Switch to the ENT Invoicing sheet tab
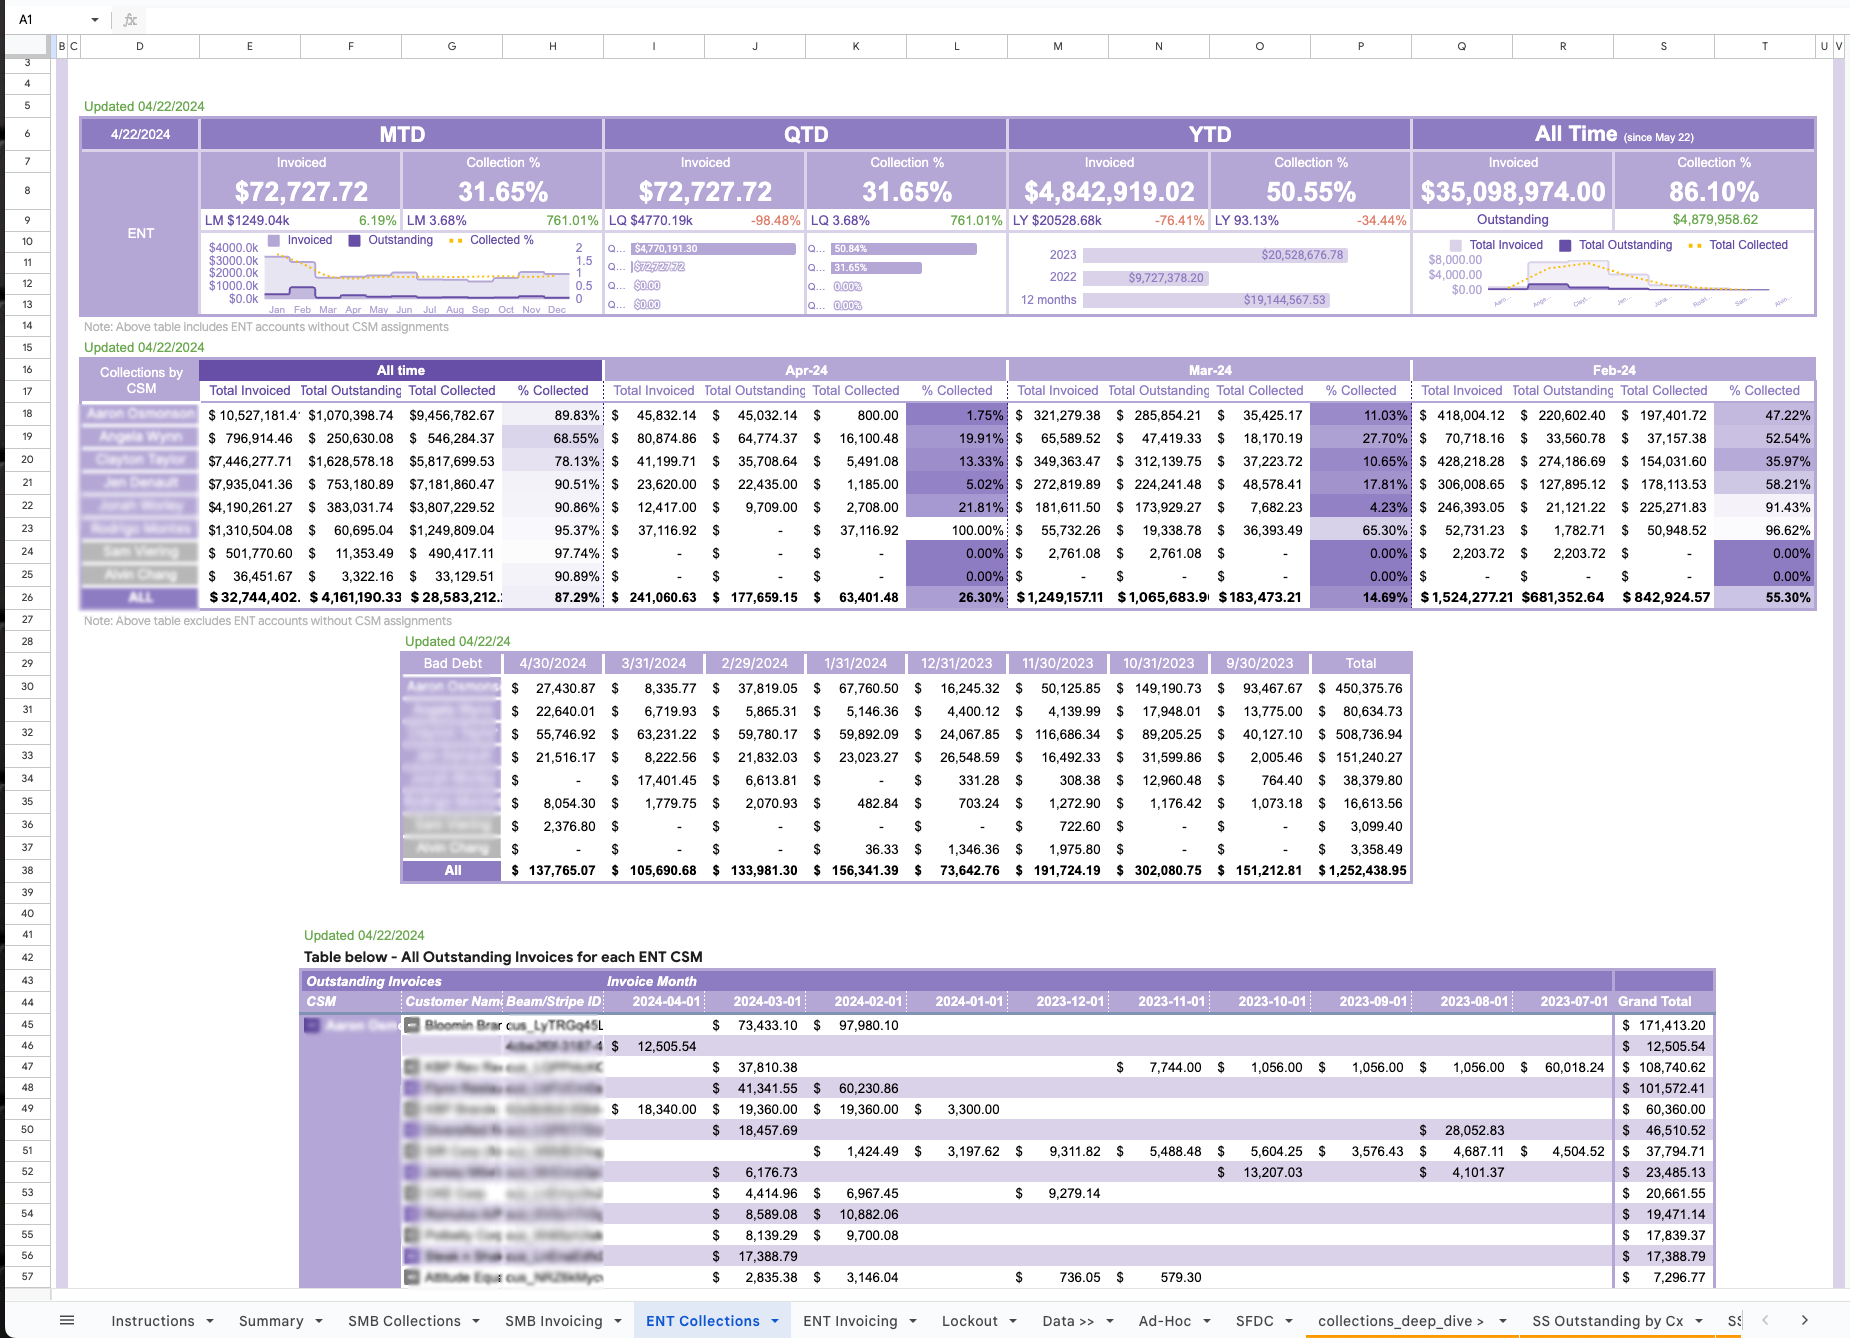This screenshot has width=1850, height=1338. (x=850, y=1321)
